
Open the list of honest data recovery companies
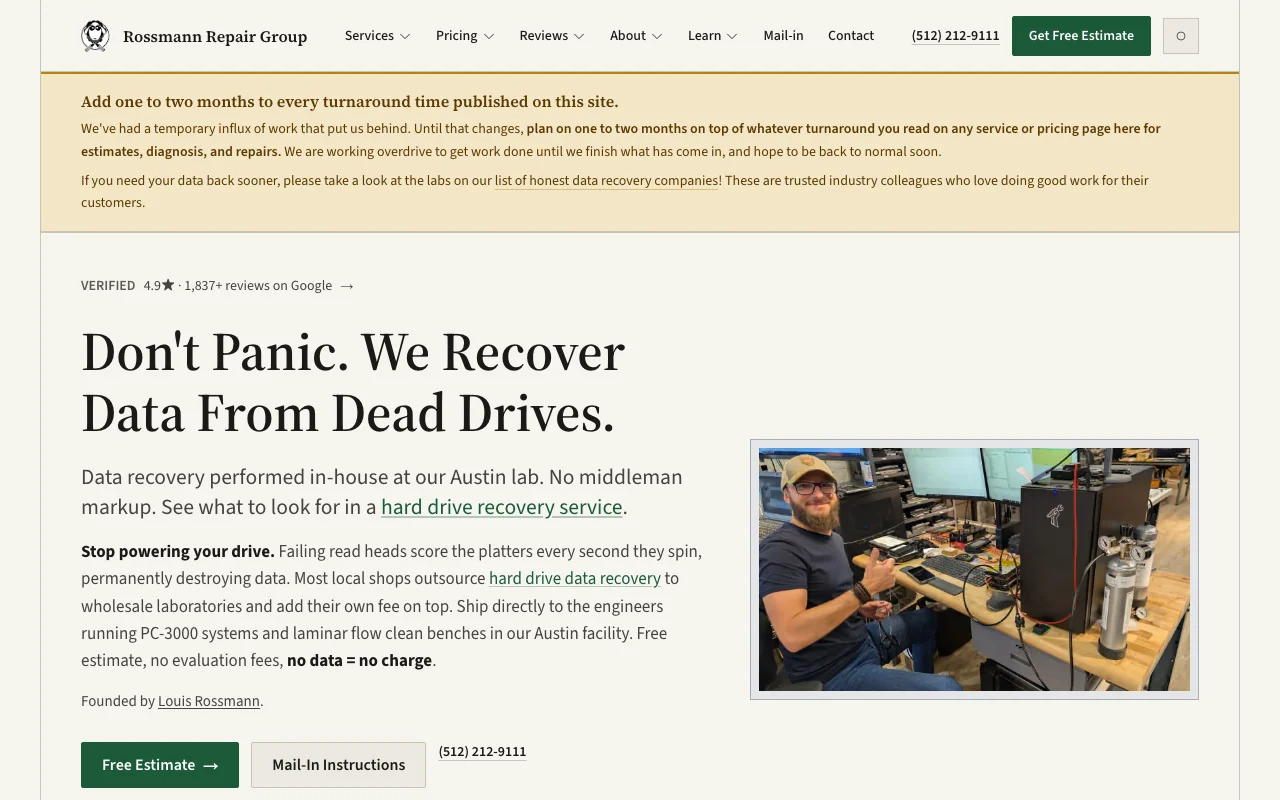click(x=607, y=181)
